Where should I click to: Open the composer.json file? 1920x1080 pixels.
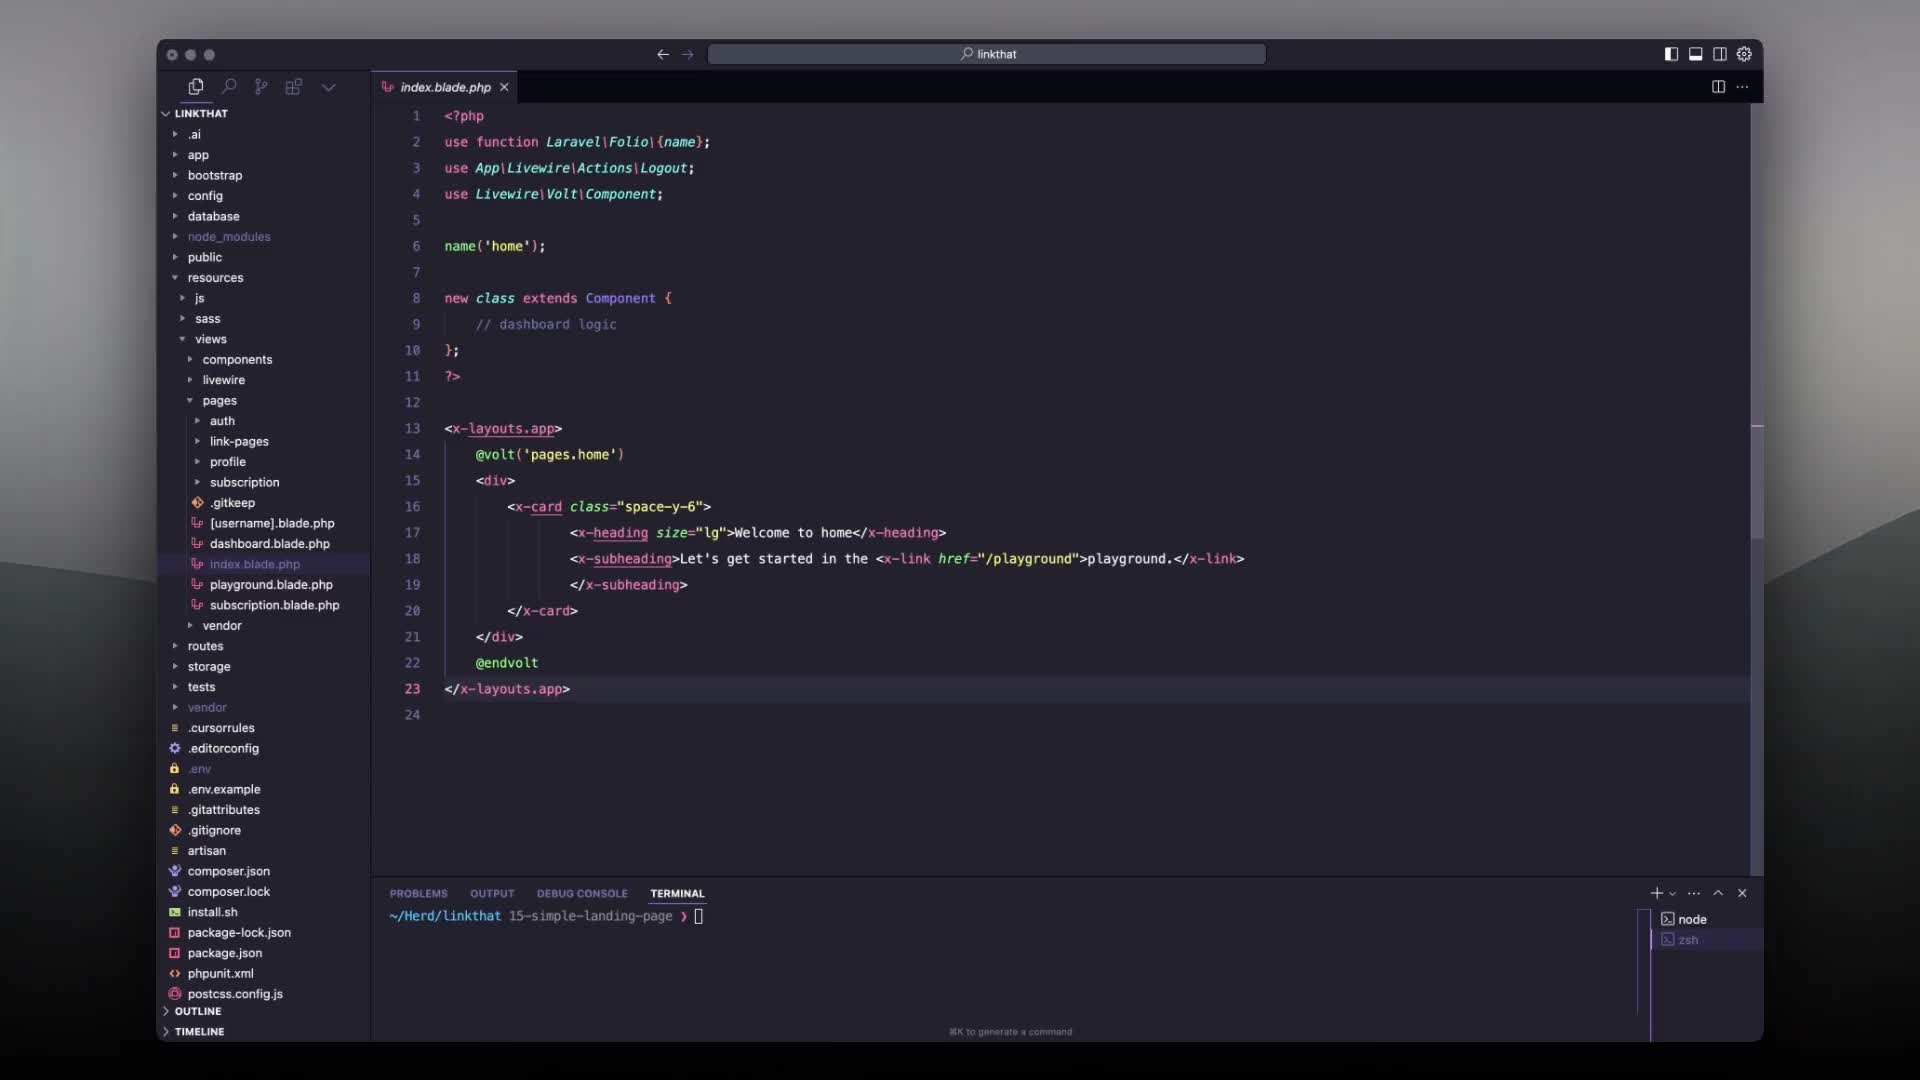click(229, 871)
